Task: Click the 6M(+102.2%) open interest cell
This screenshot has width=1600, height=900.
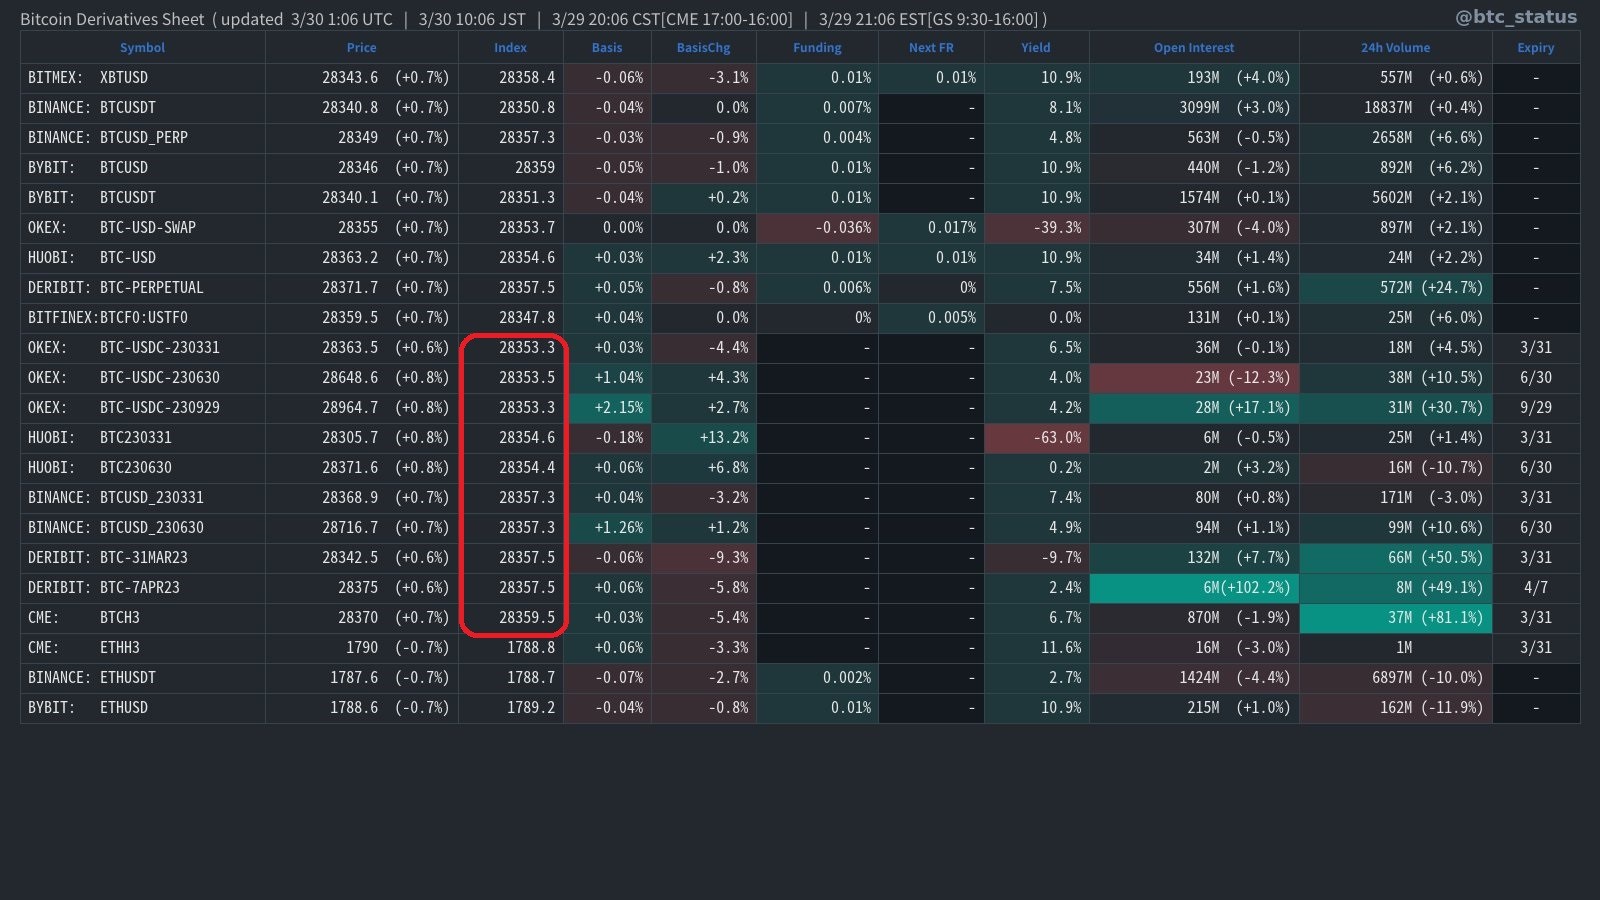Action: 1194,588
